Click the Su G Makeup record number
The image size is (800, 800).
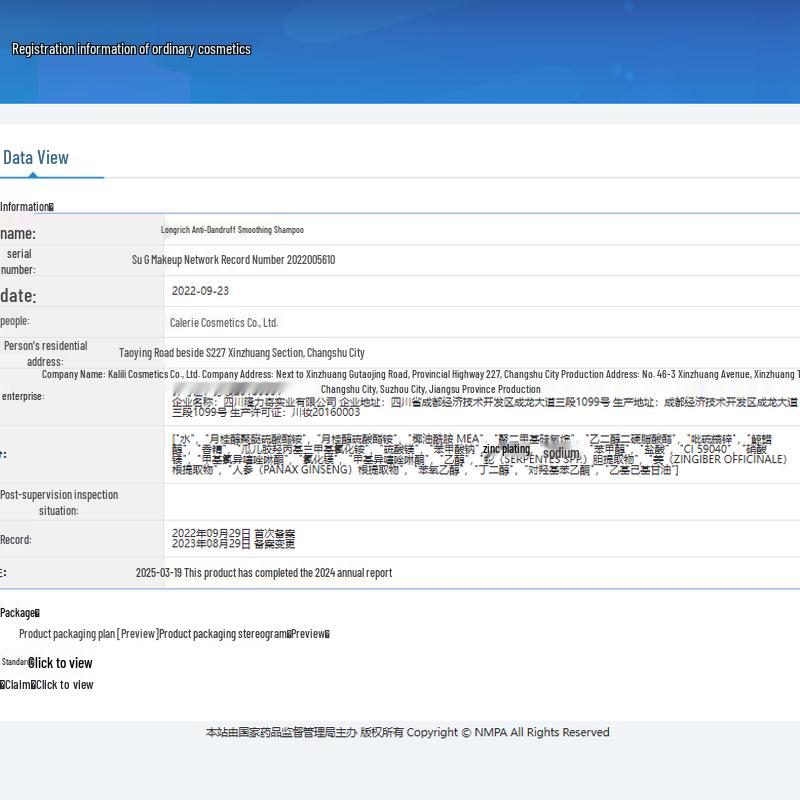point(233,260)
